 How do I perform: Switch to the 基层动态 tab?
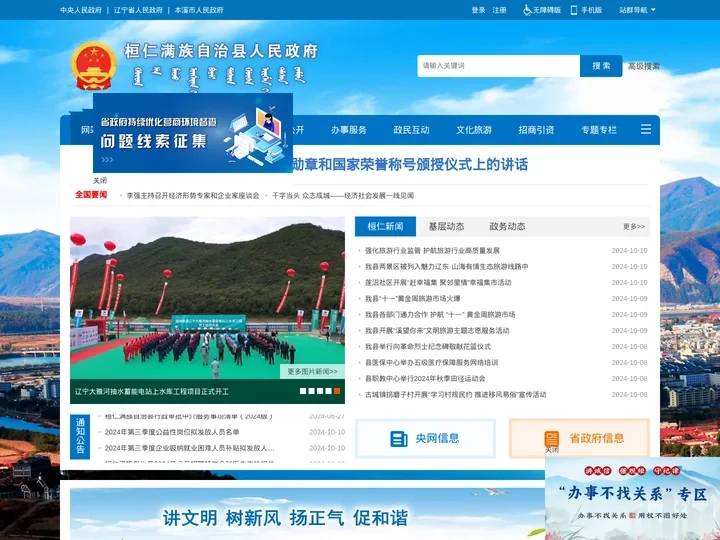446,226
